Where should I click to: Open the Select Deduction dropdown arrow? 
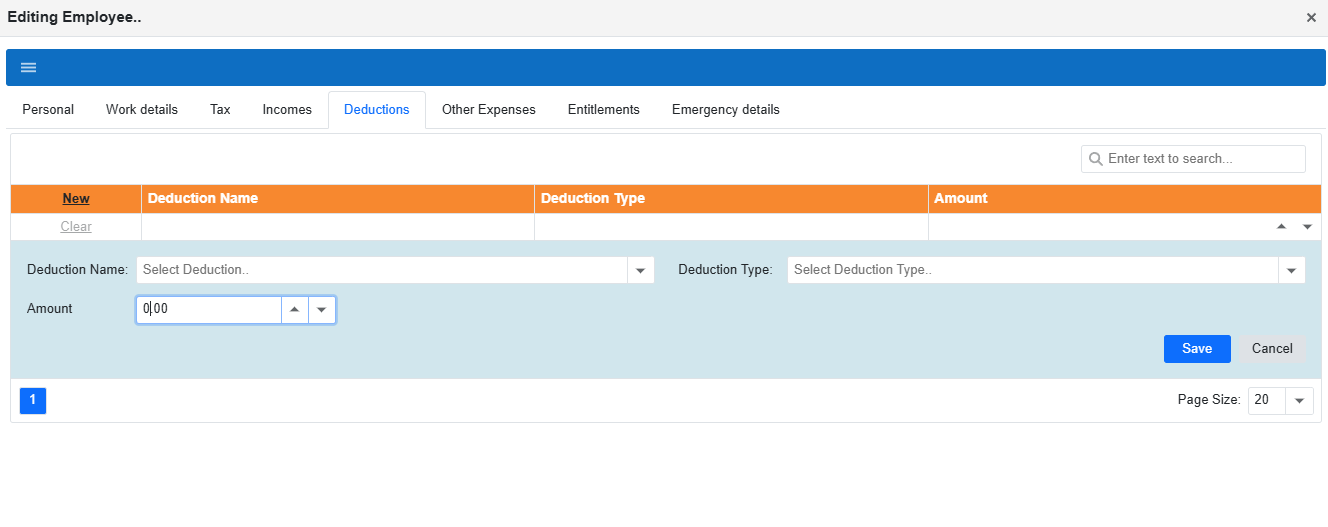click(x=641, y=270)
